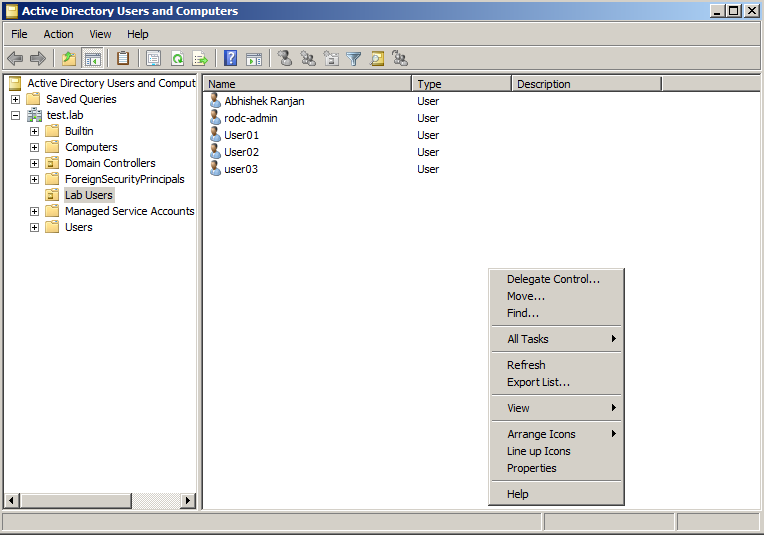Viewport: 764px width, 535px height.
Task: Click the clipboard Paste toolbar icon
Action: pyautogui.click(x=123, y=58)
